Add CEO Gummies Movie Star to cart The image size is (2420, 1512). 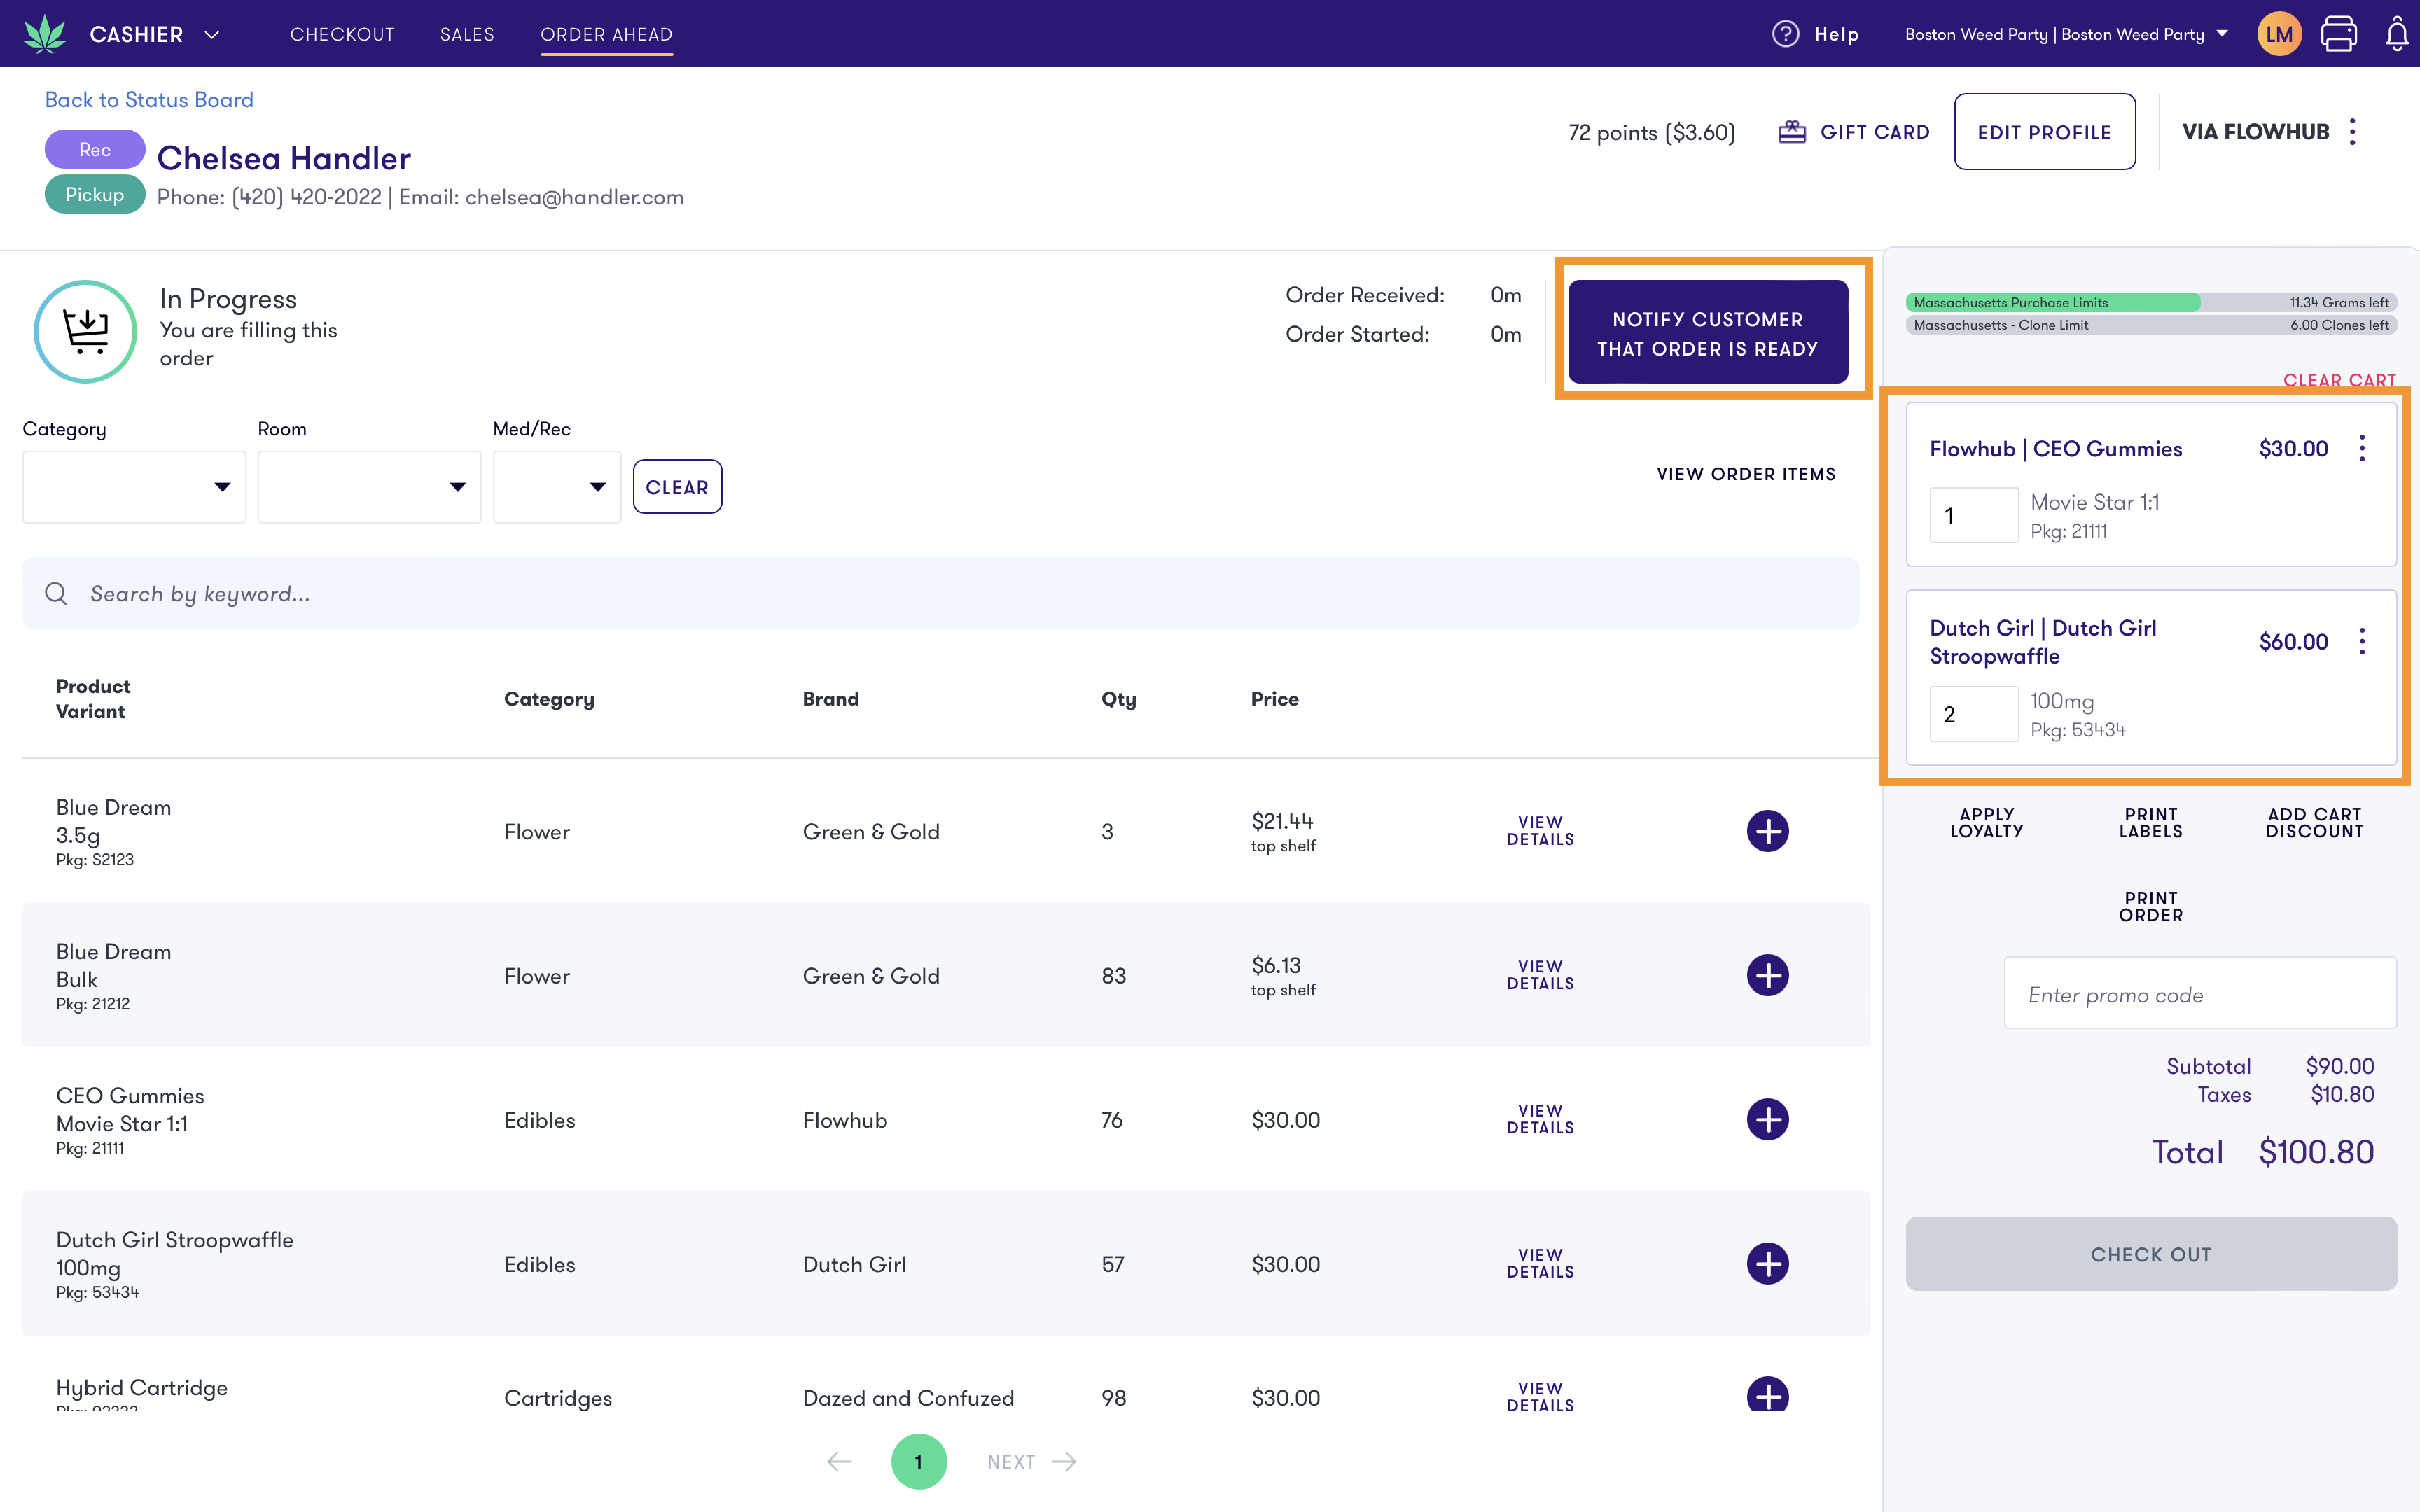point(1767,1119)
